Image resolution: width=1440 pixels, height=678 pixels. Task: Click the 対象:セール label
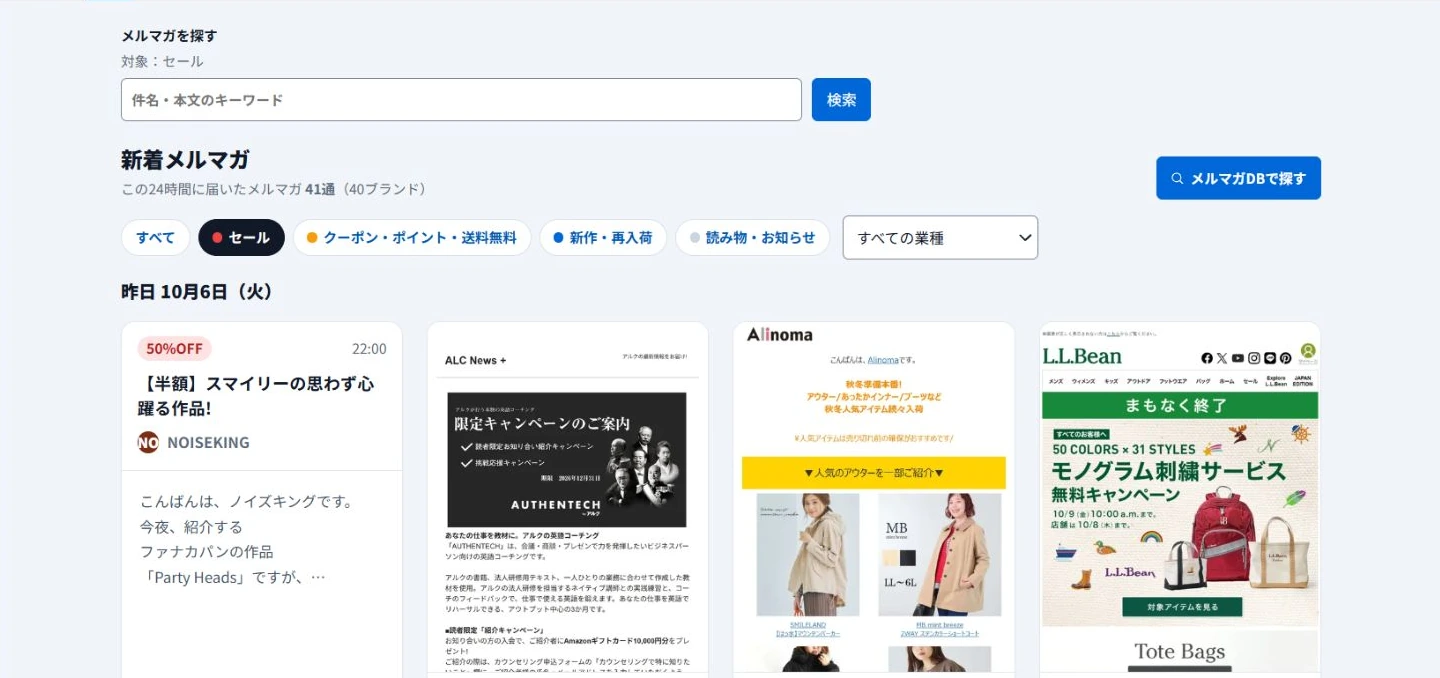(162, 61)
